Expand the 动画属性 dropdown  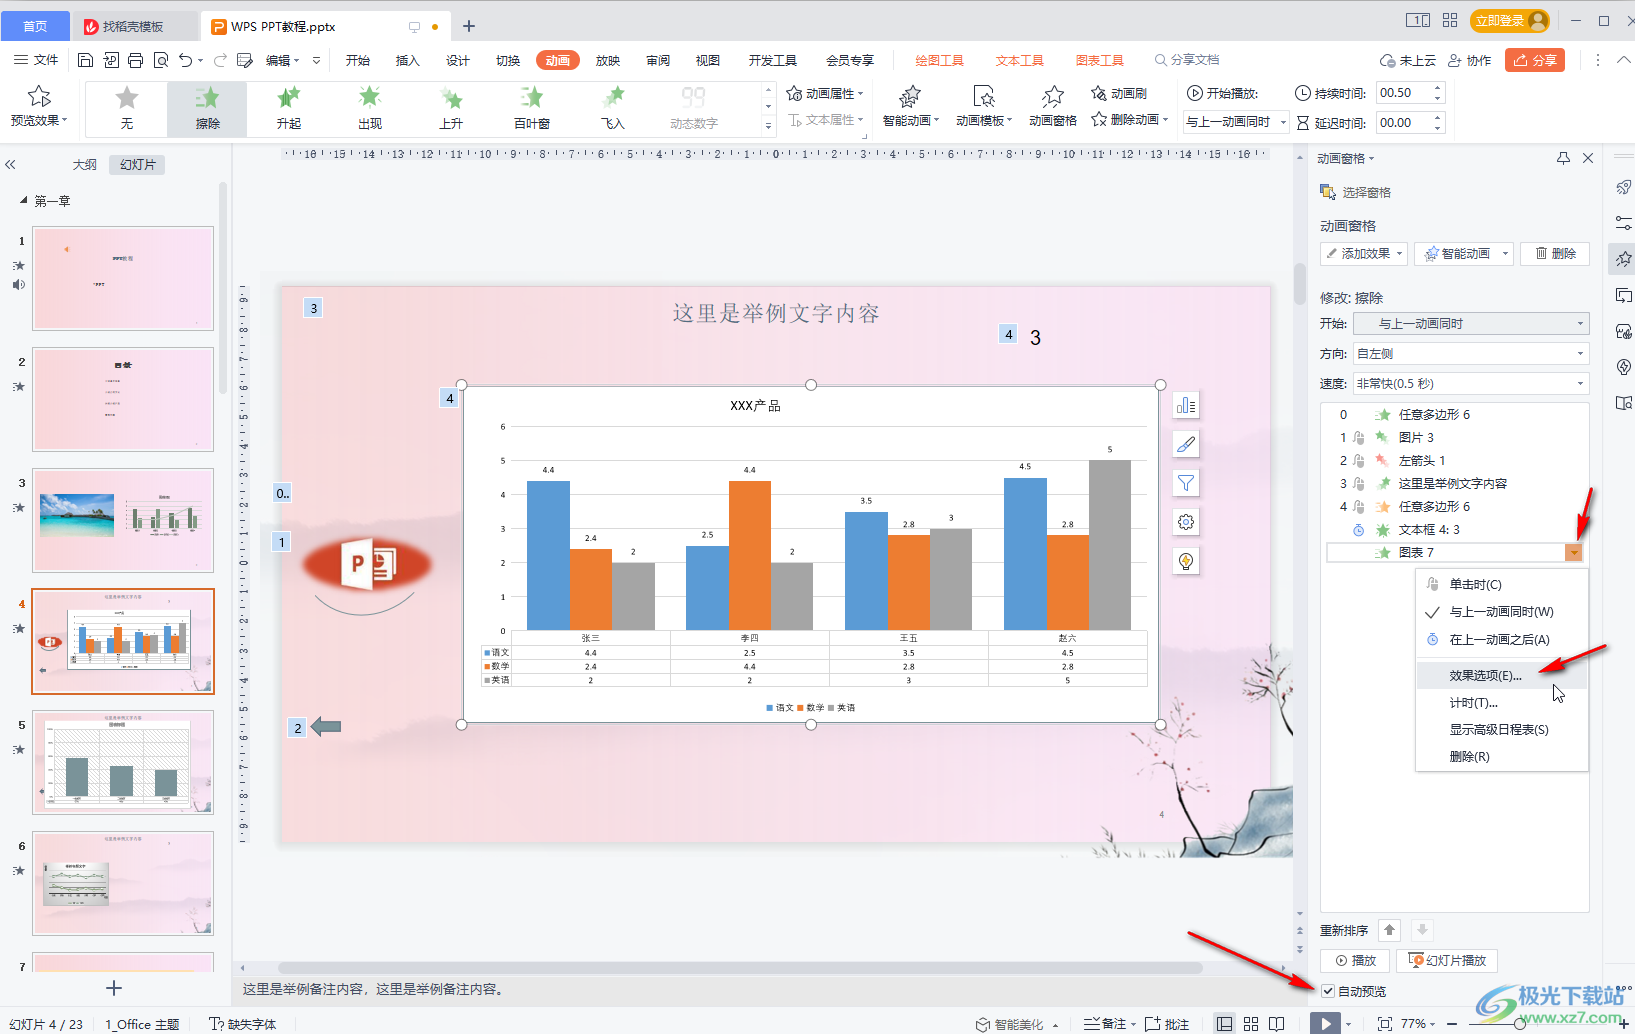[825, 93]
